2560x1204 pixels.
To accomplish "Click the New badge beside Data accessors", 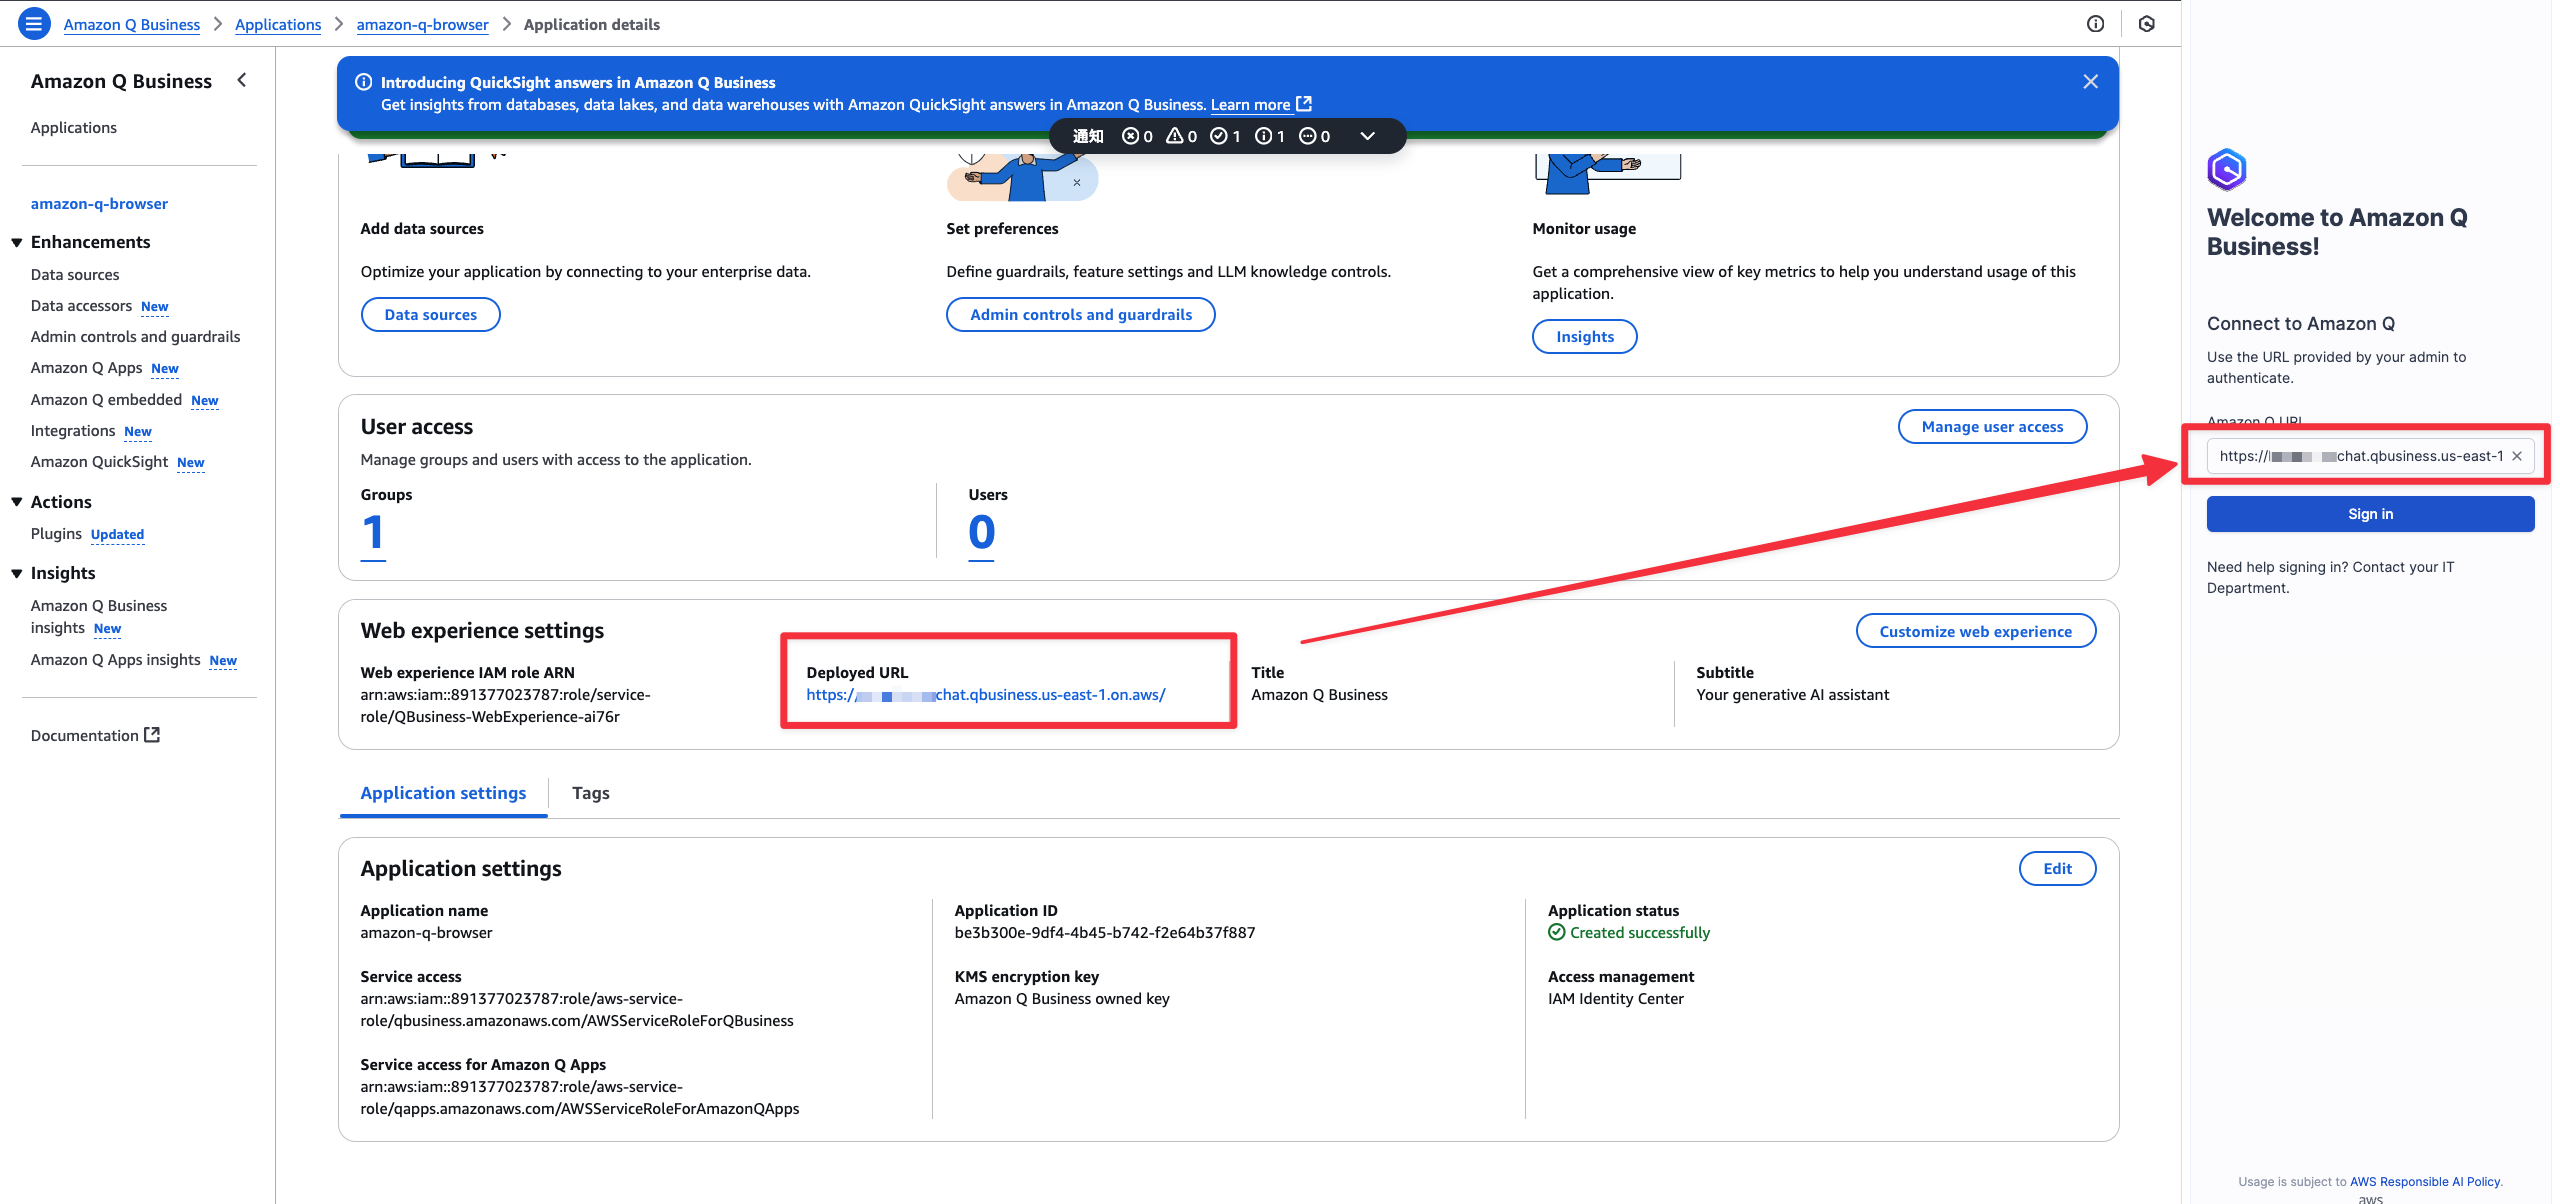I will 155,306.
